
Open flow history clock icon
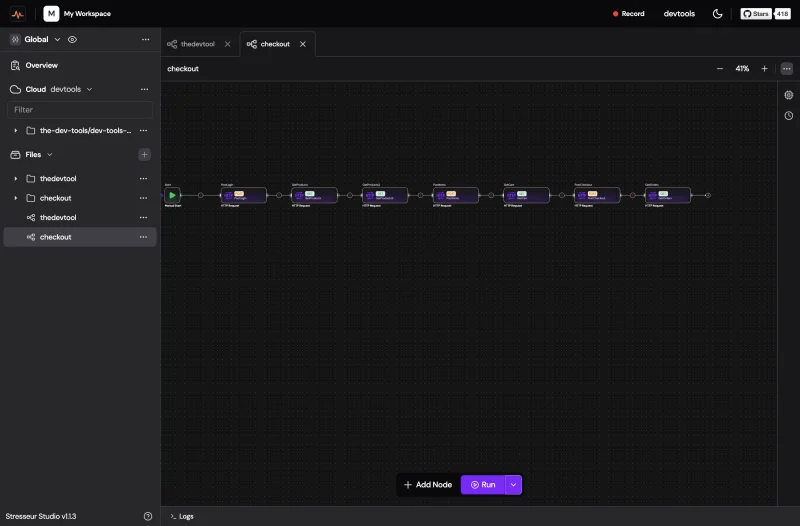[789, 116]
